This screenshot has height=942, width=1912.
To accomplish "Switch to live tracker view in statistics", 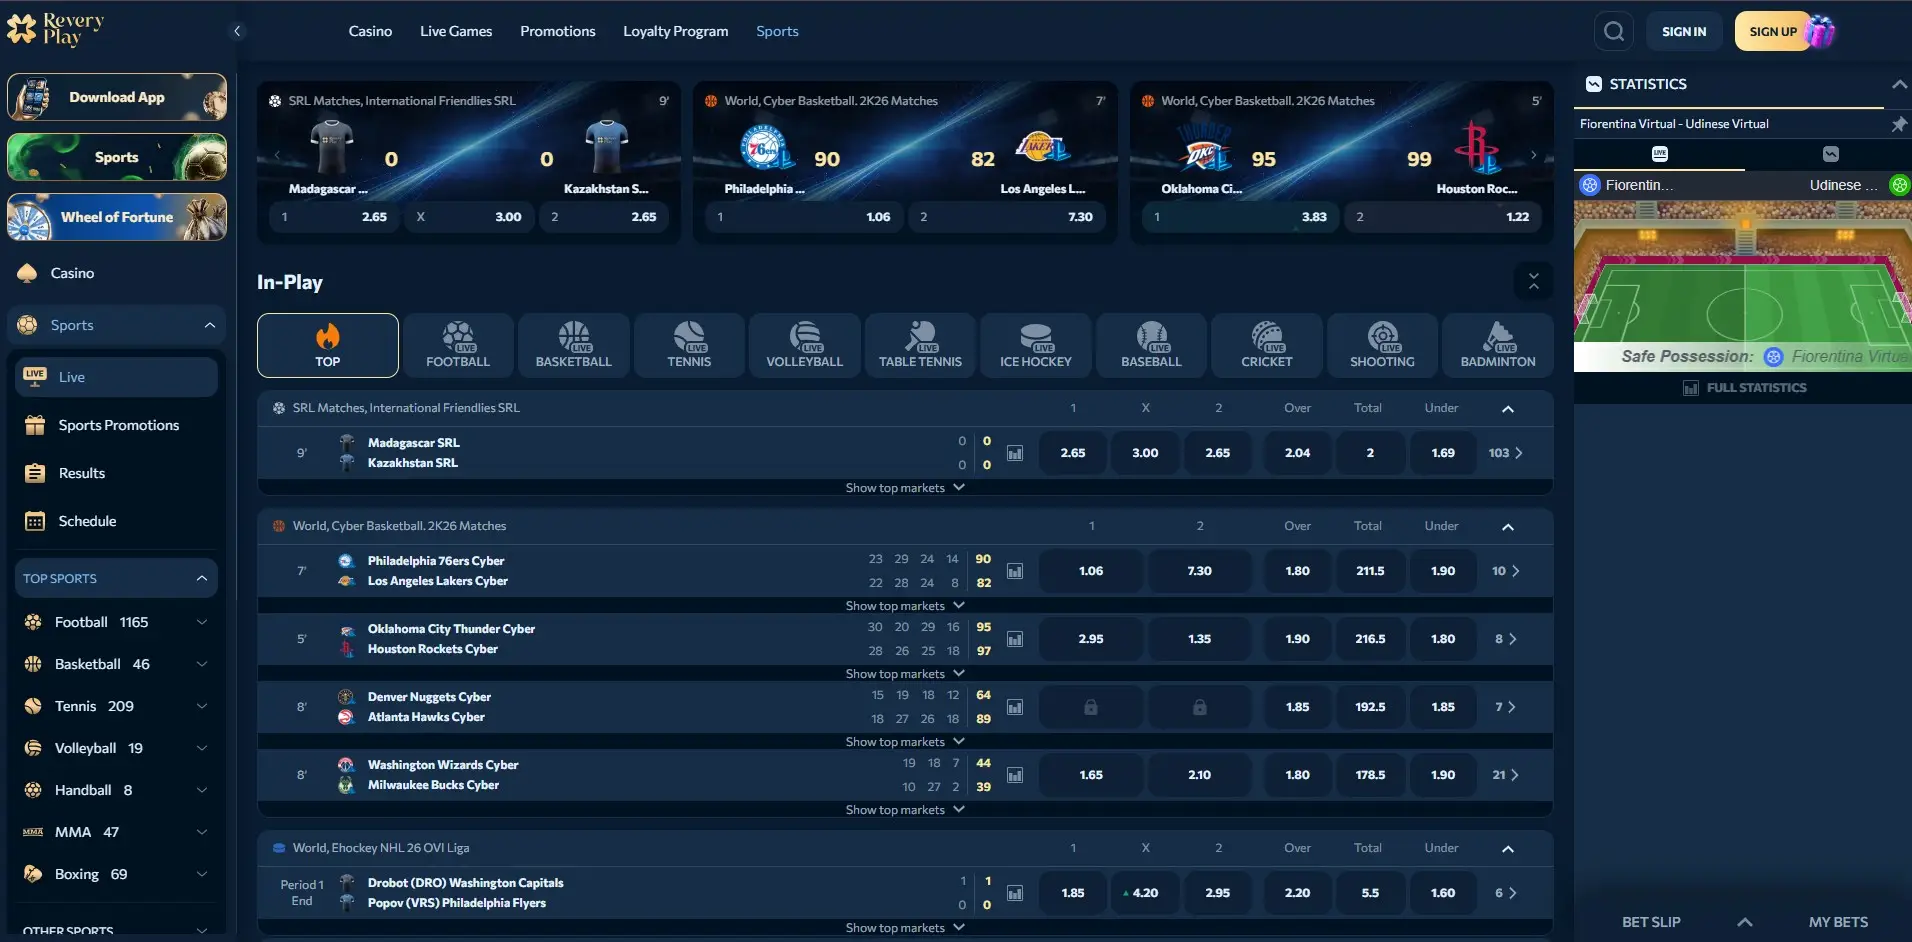I will tap(1660, 154).
